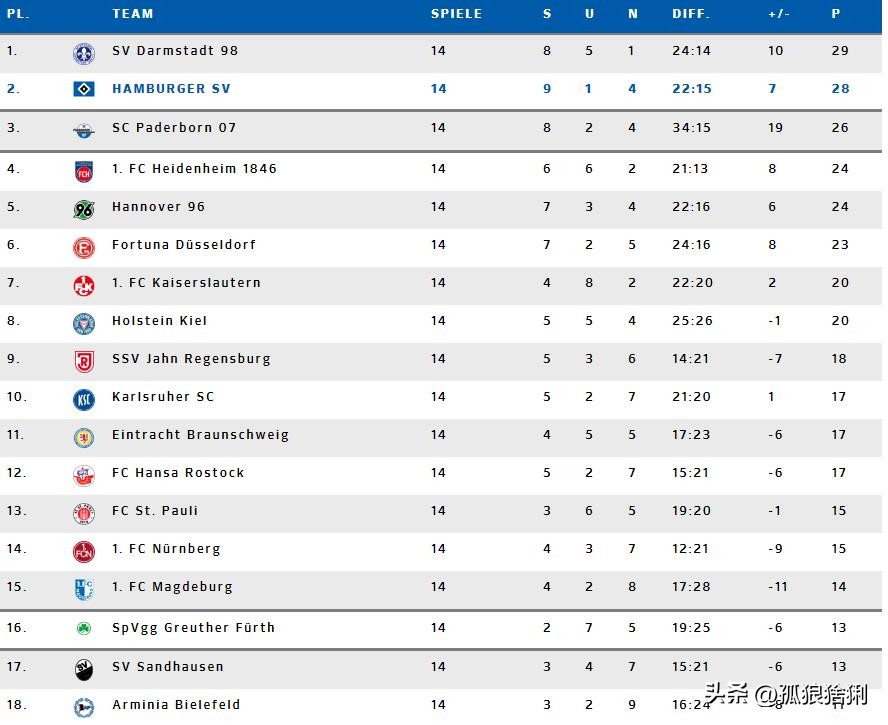The image size is (888, 725).
Task: Click the SC Paderborn 07 club logo
Action: pyautogui.click(x=84, y=130)
